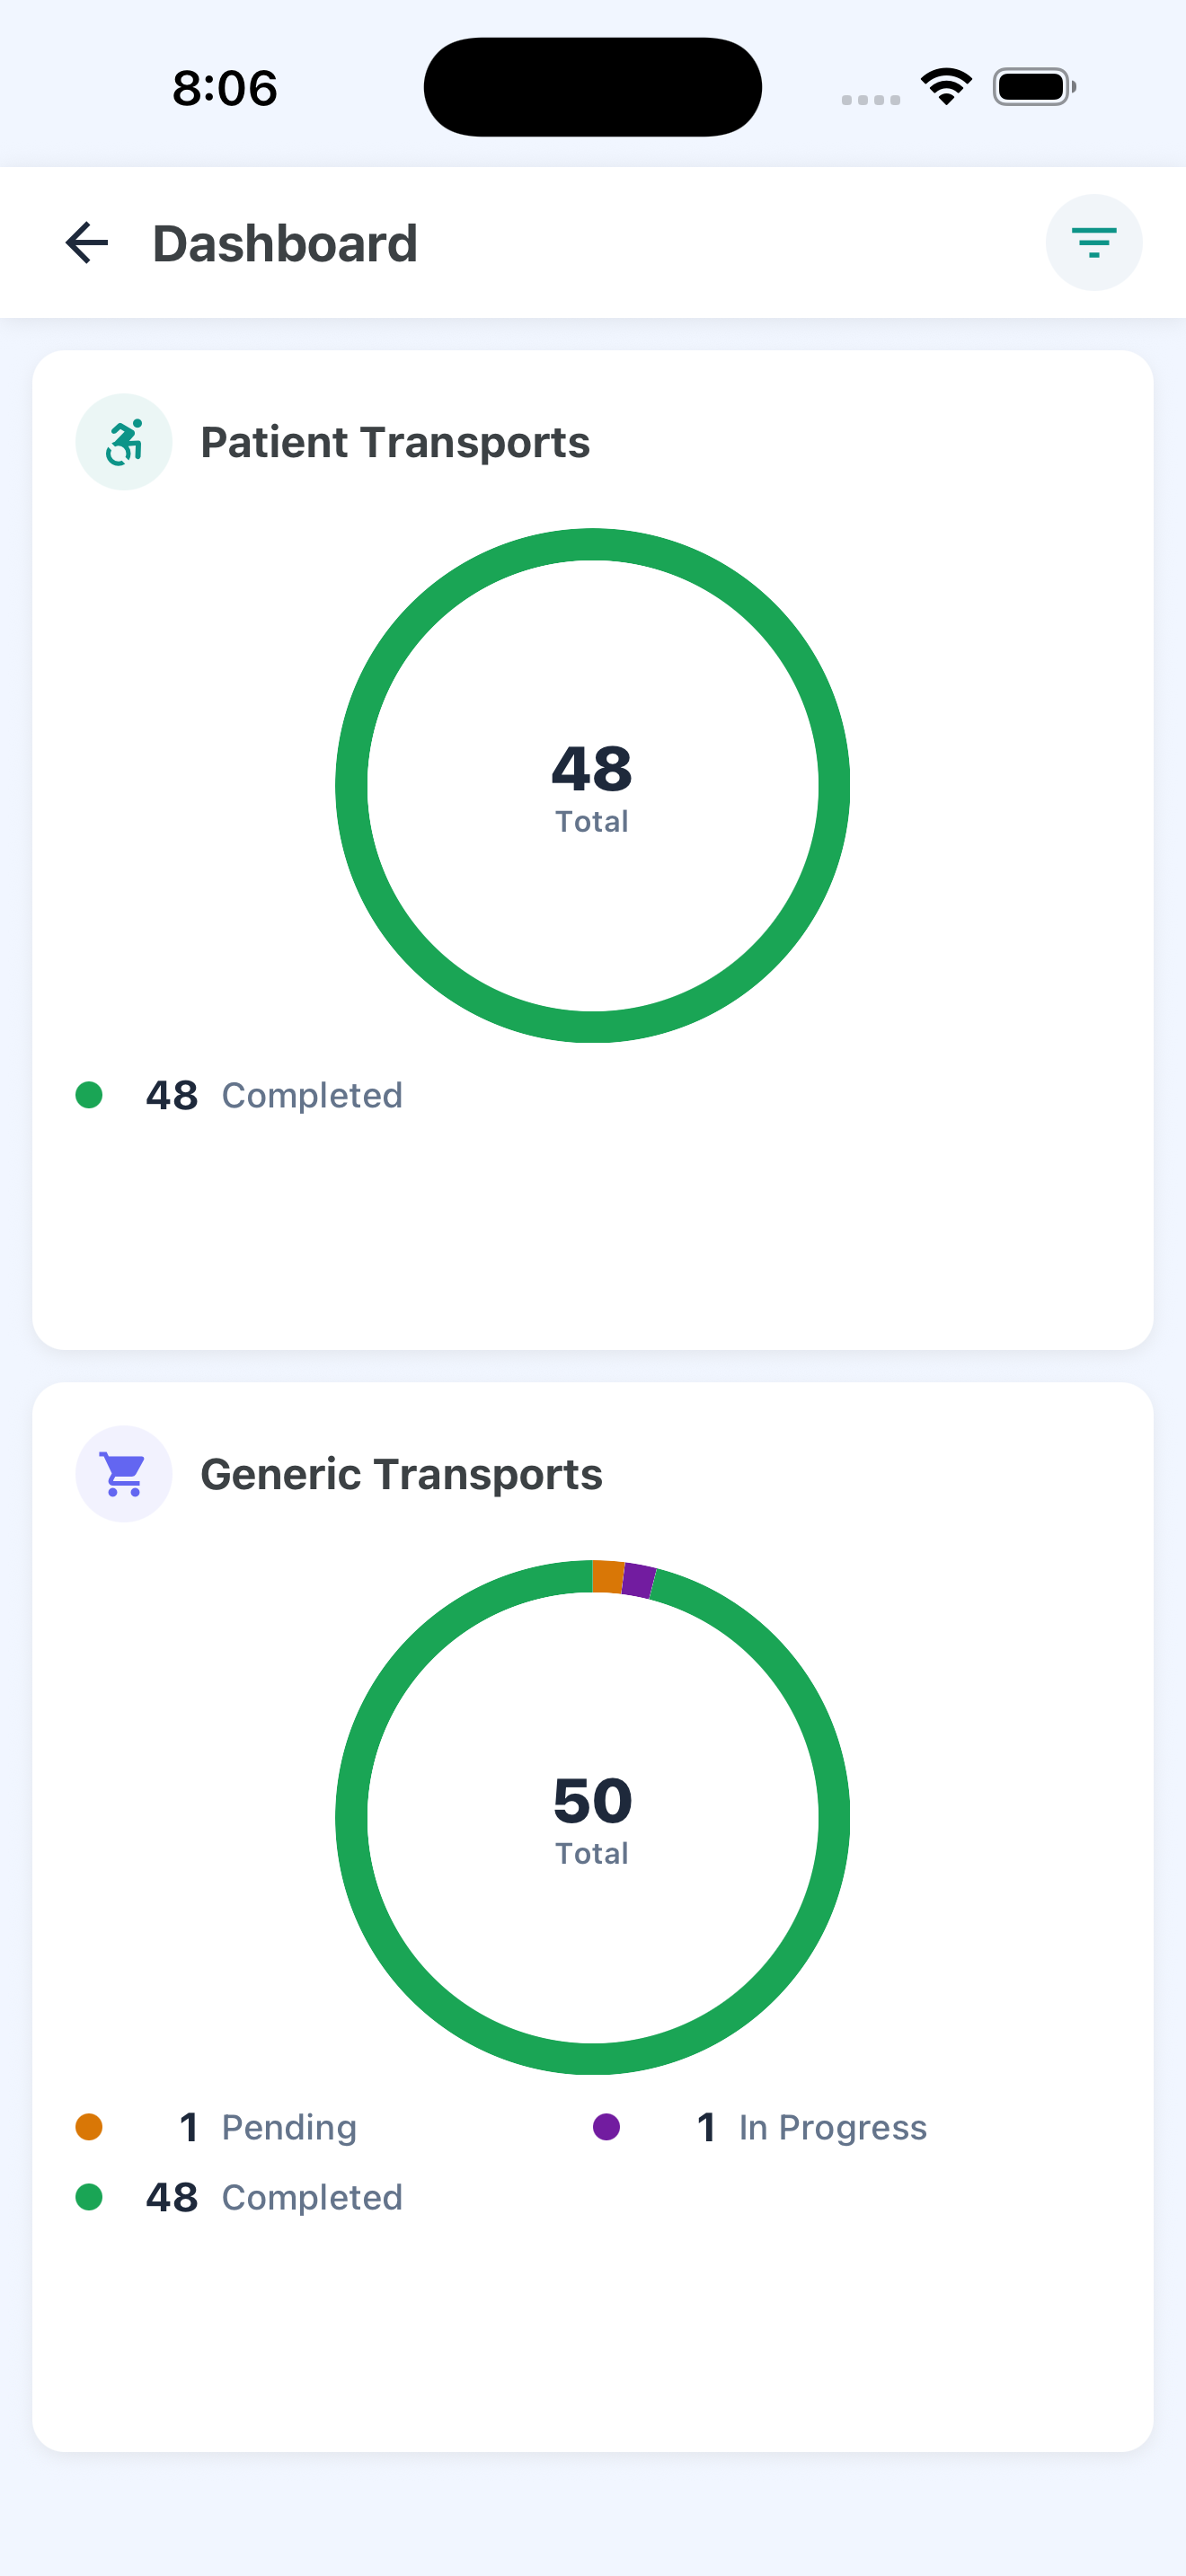Open the filter icon button

click(1094, 243)
